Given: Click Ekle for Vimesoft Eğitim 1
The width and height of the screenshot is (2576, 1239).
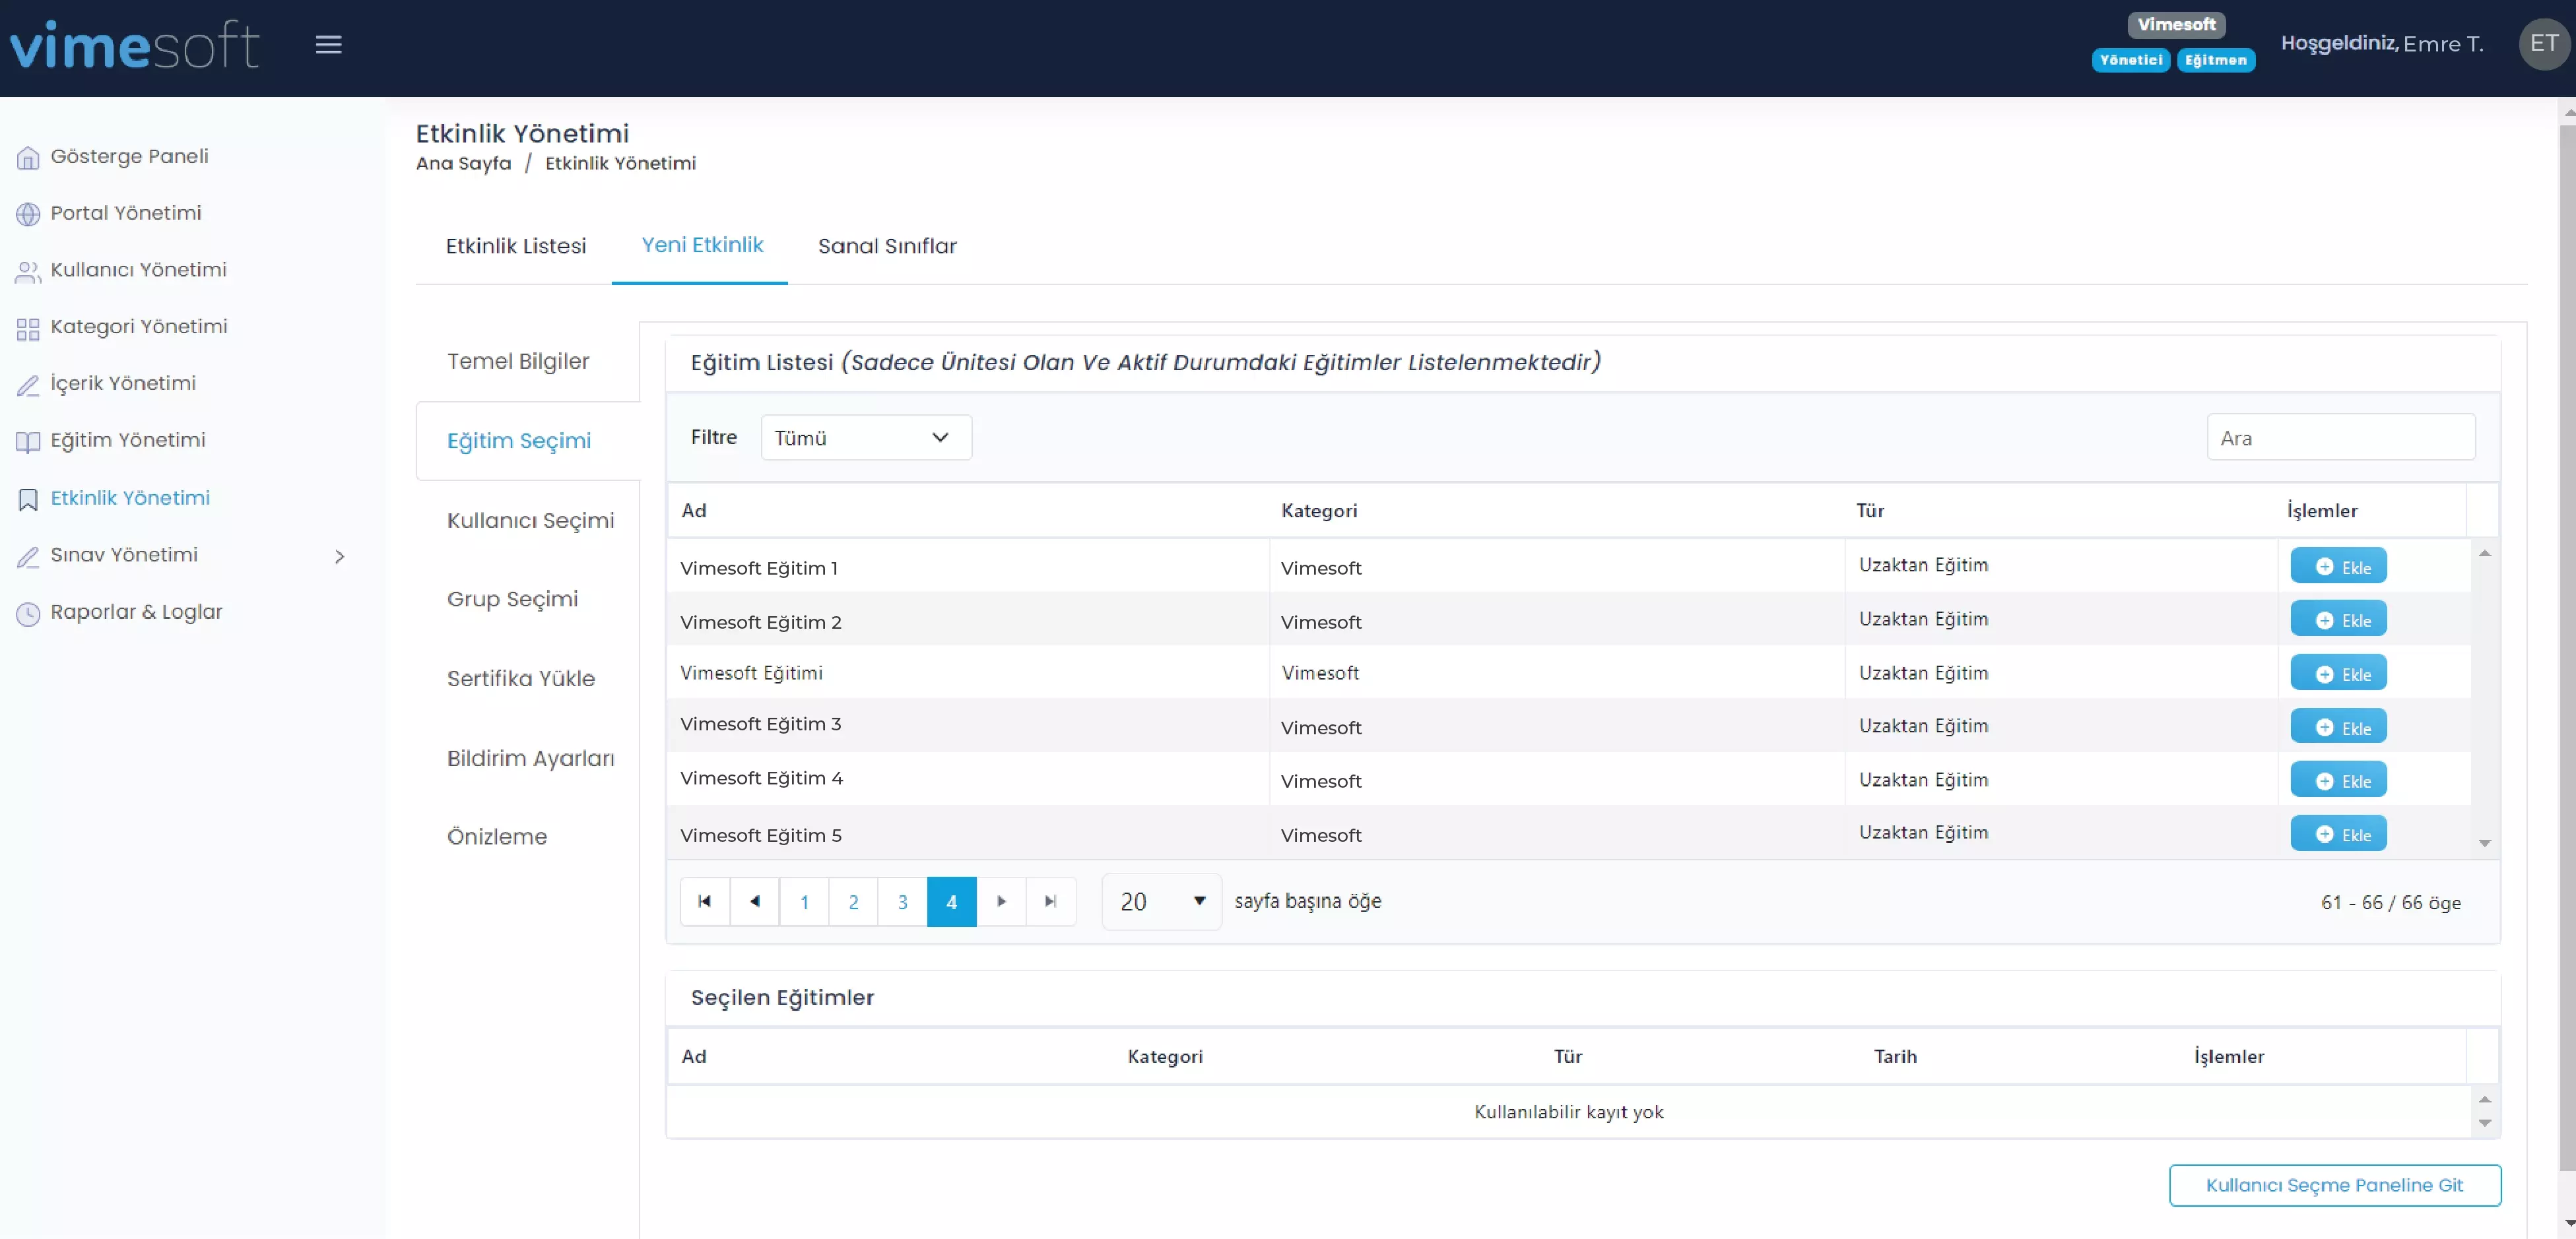Looking at the screenshot, I should click(2340, 565).
